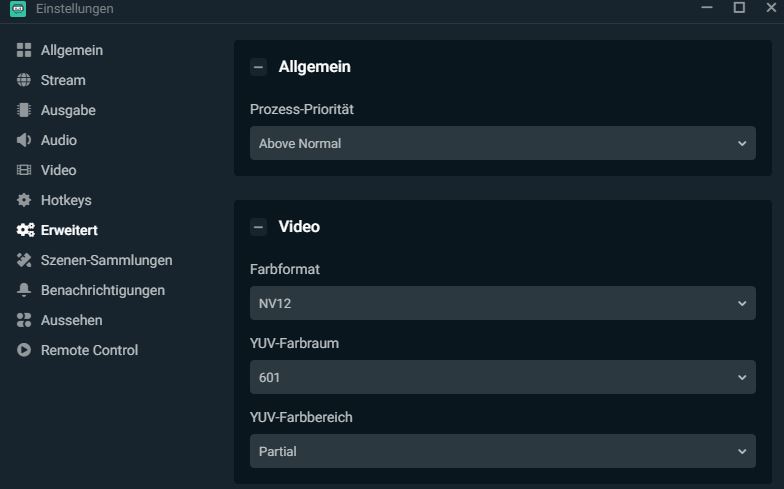Click the Ausgabe chip icon

tap(24, 110)
